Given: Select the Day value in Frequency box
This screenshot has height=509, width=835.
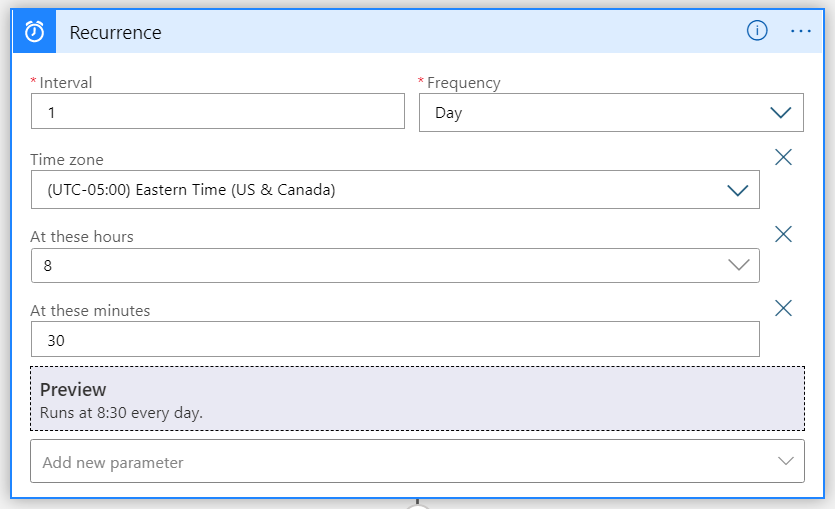Looking at the screenshot, I should tap(449, 113).
